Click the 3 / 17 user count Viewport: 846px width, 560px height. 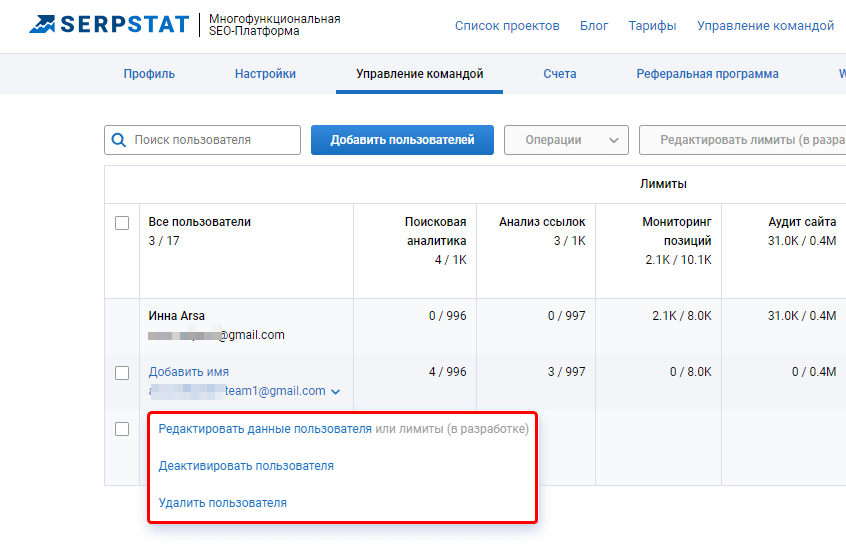click(x=164, y=241)
